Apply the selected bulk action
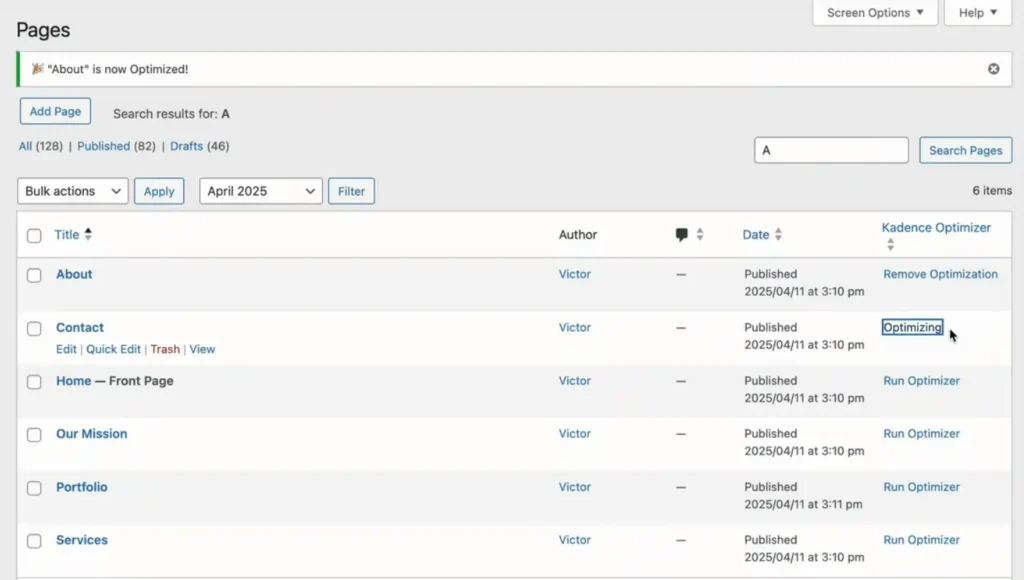The image size is (1024, 580). click(x=158, y=190)
